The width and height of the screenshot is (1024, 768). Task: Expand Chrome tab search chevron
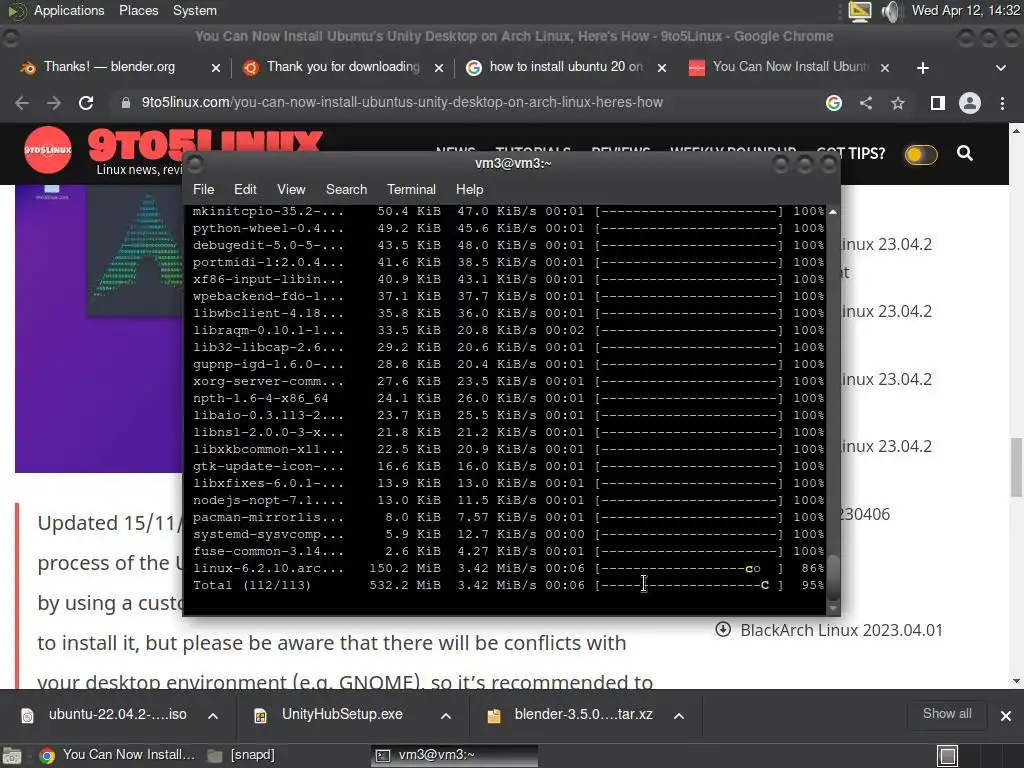point(1000,68)
